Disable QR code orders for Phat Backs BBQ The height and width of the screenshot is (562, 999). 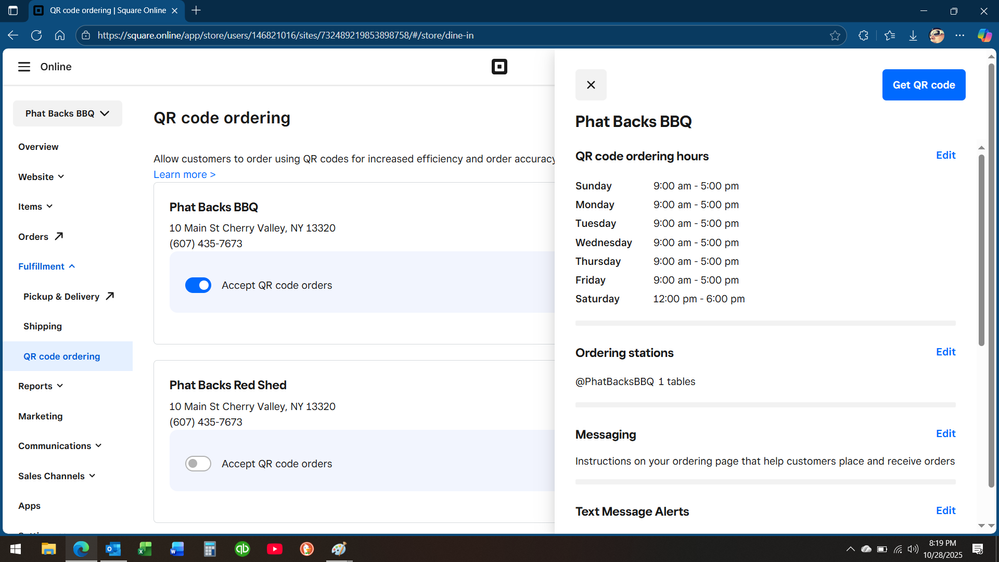198,285
